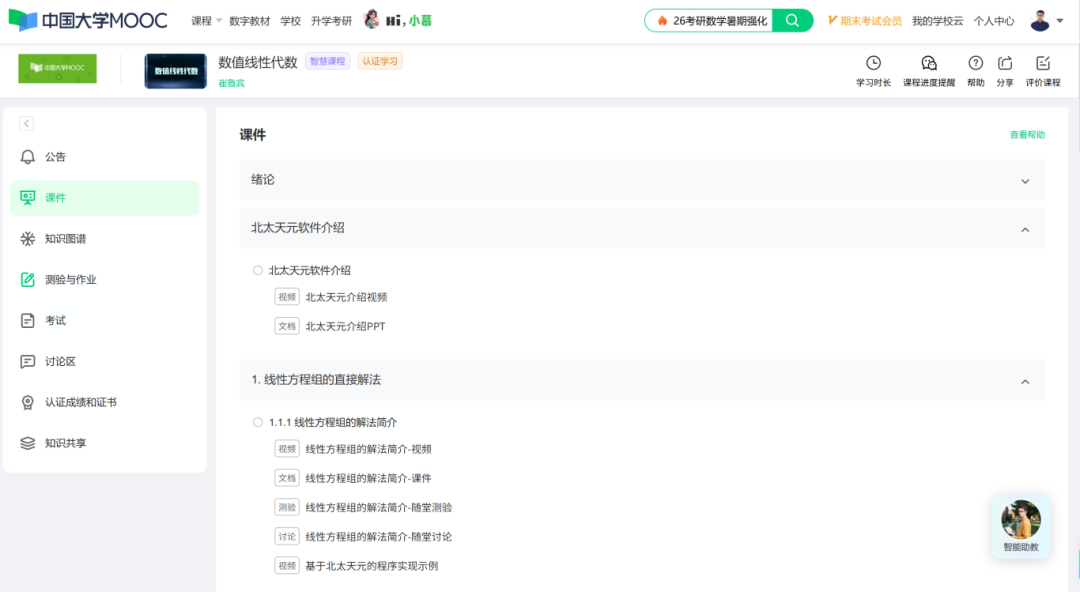Go to 测验与作业 in sidebar
The image size is (1080, 592).
70,280
